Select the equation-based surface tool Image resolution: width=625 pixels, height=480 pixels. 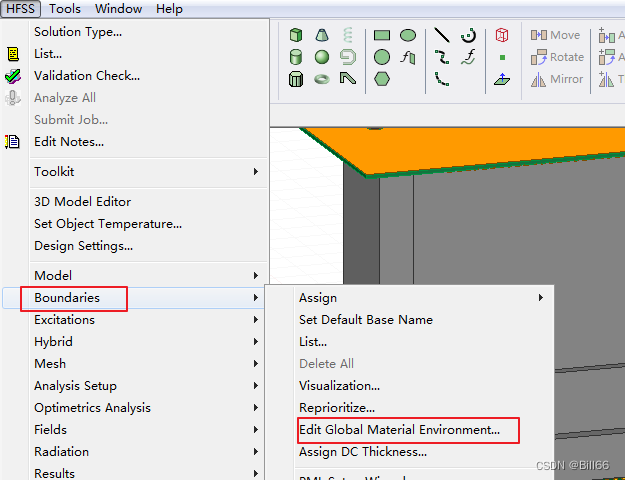coord(408,57)
